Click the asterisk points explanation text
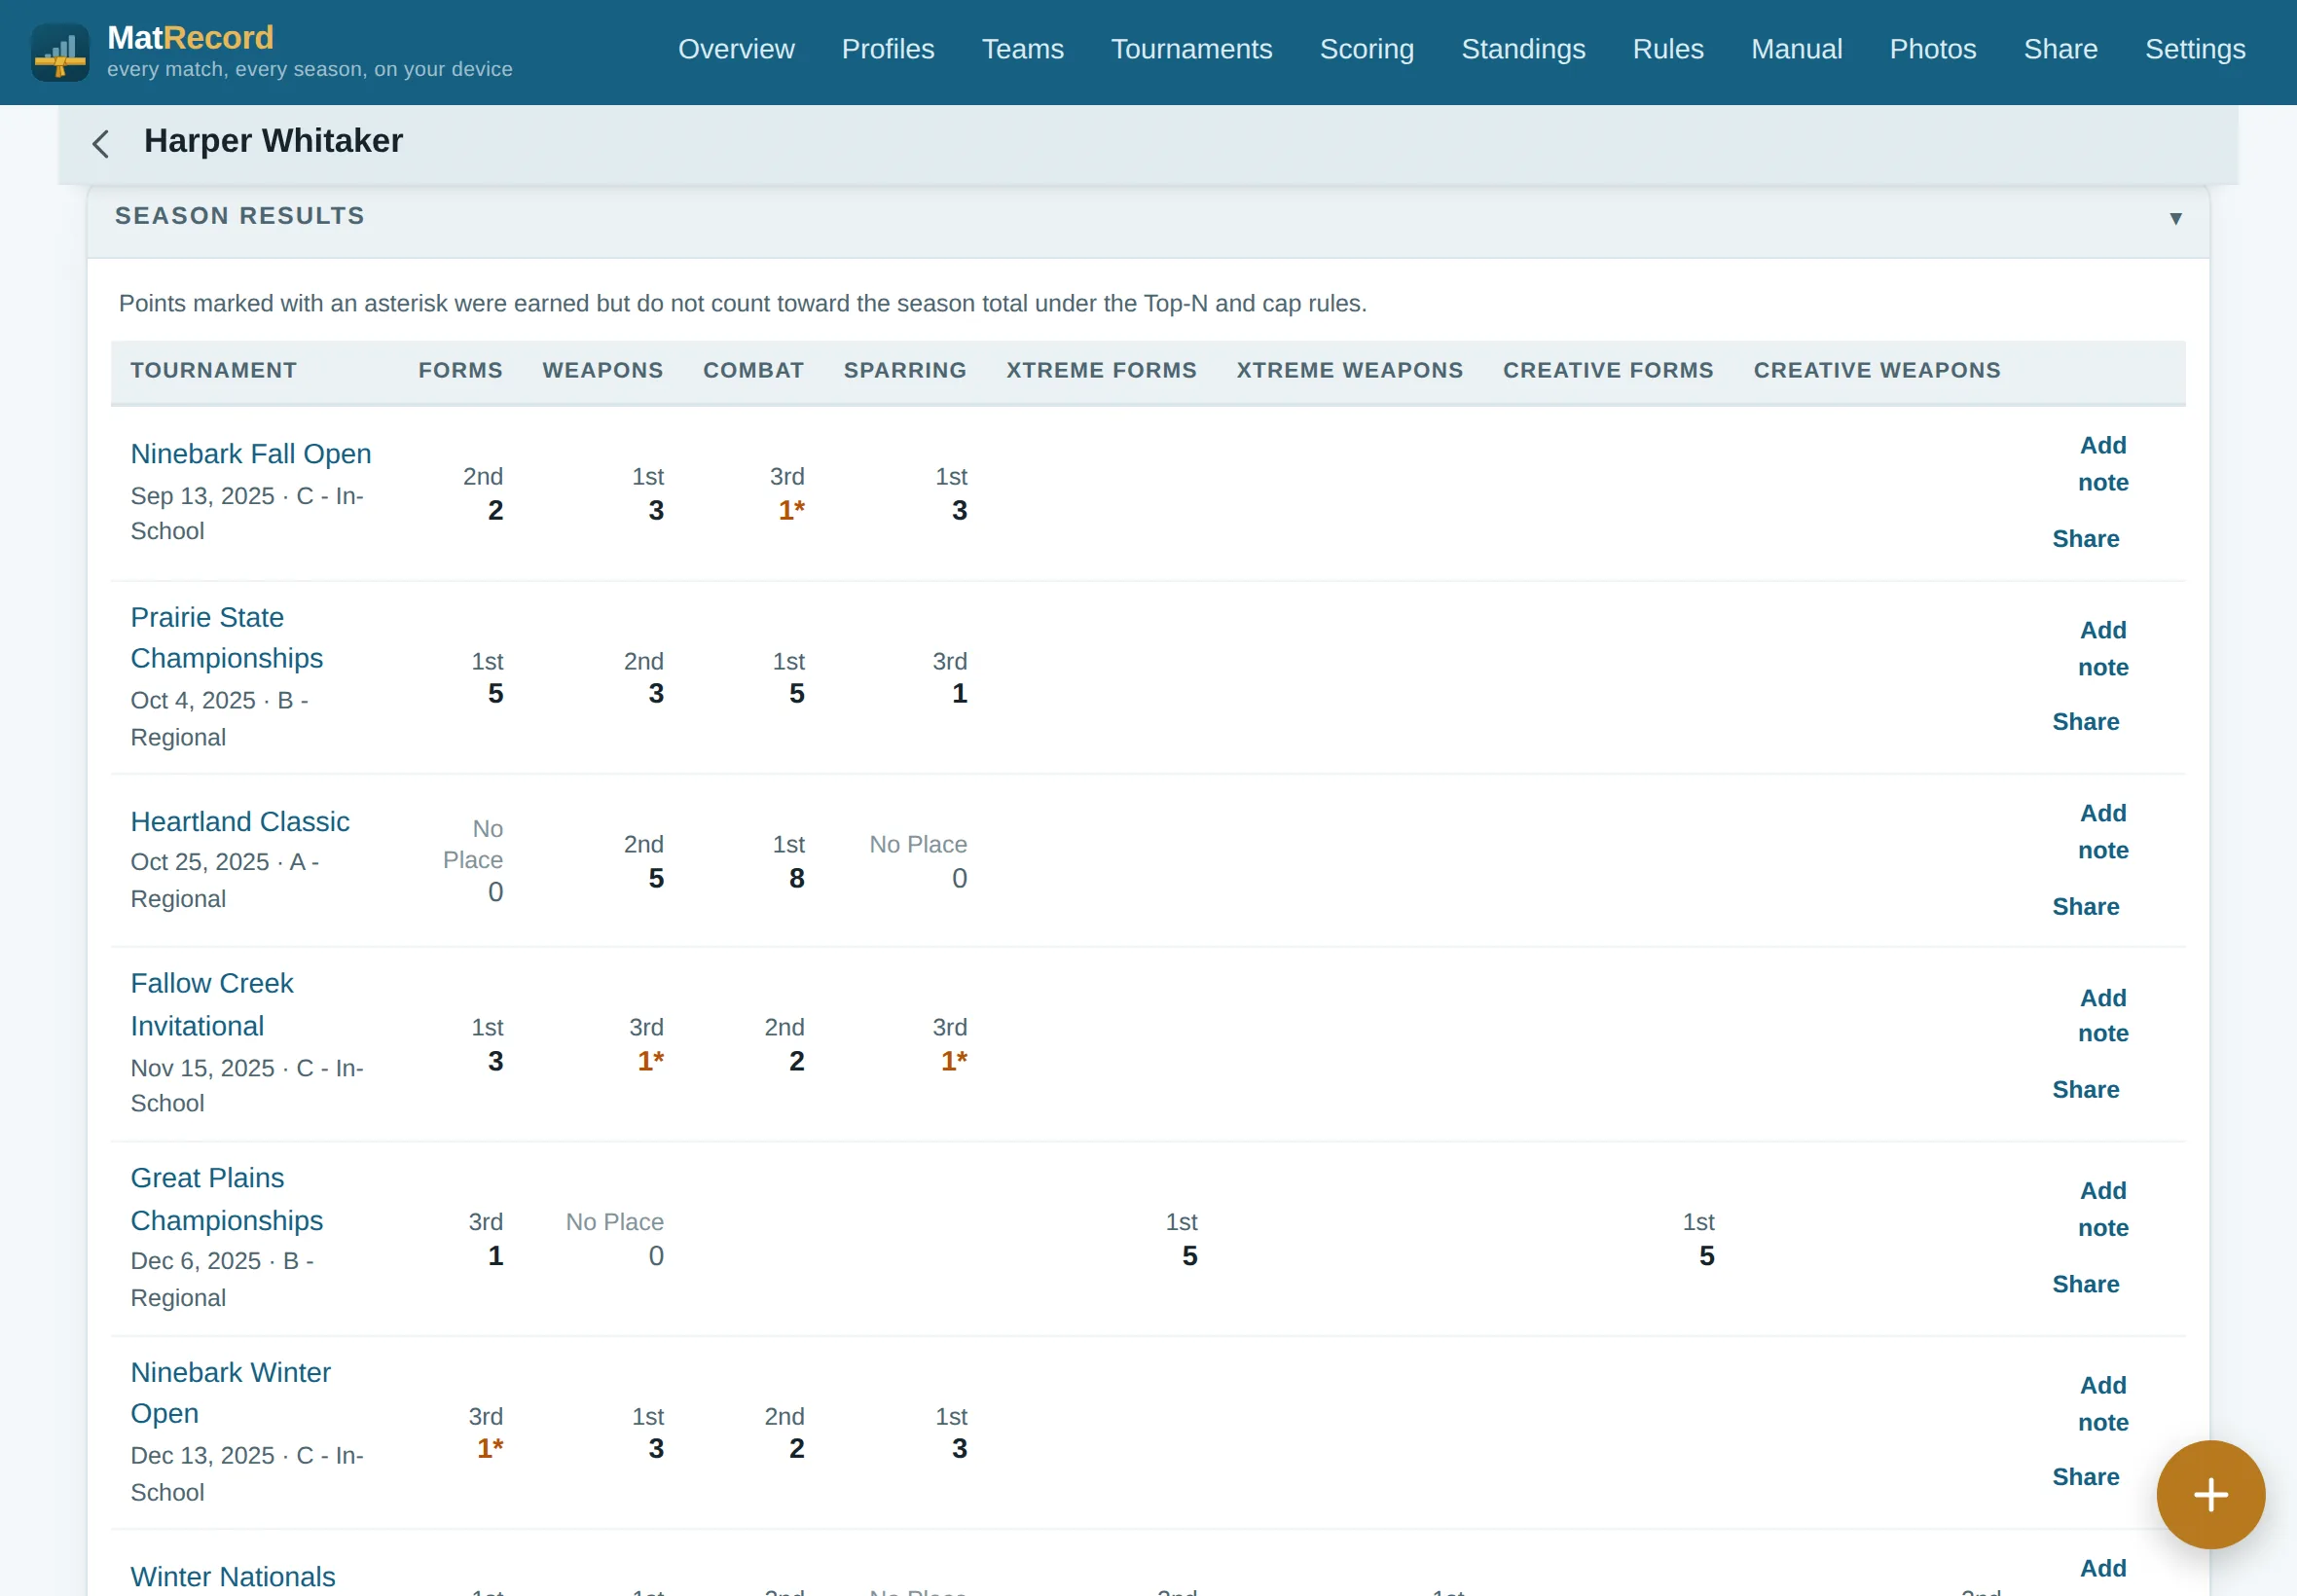Image resolution: width=2297 pixels, height=1596 pixels. click(742, 303)
